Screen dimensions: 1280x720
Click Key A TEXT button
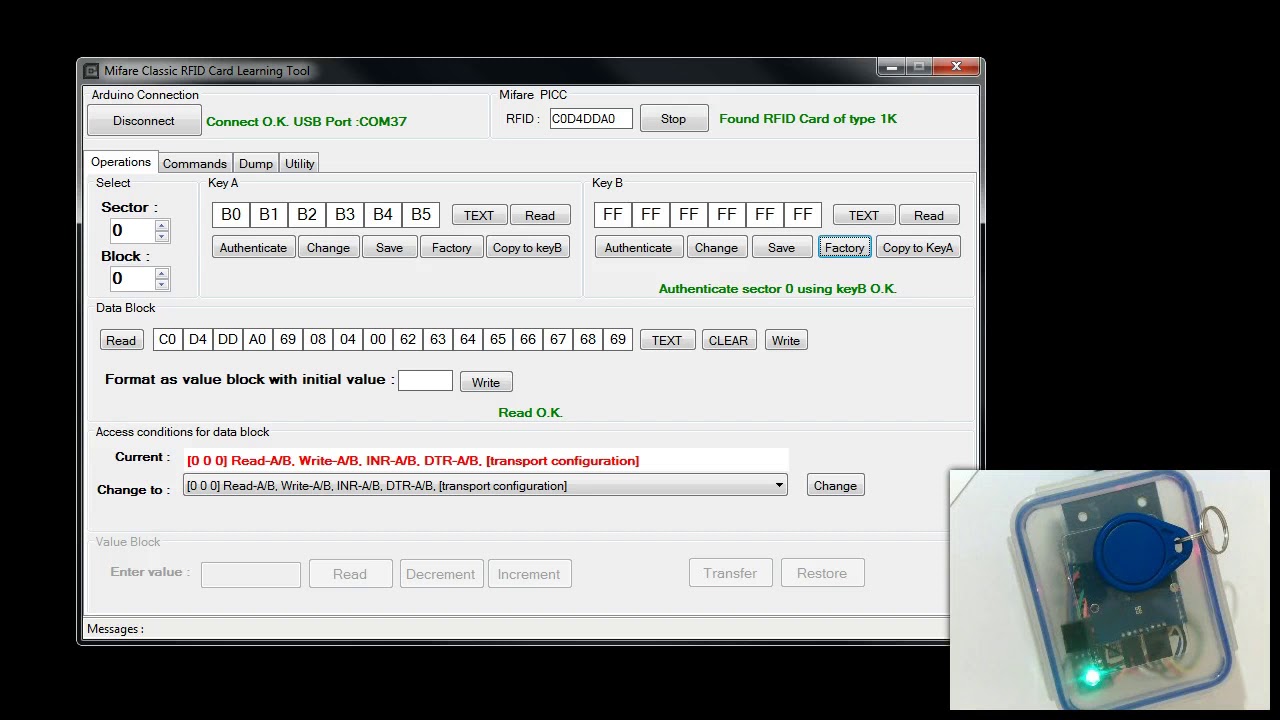click(479, 216)
